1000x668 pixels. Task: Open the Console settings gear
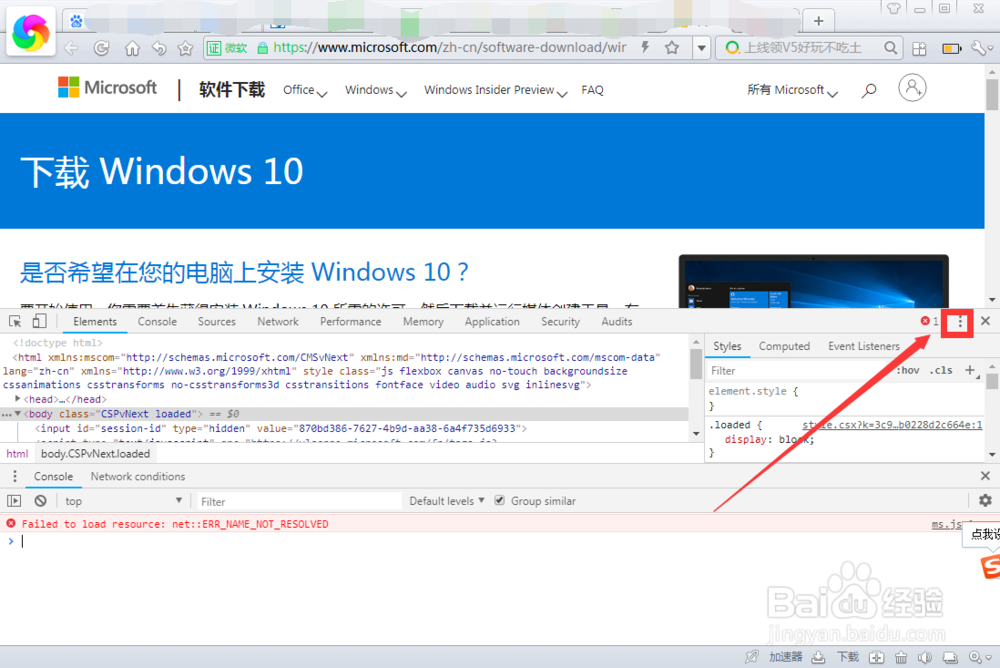[985, 500]
